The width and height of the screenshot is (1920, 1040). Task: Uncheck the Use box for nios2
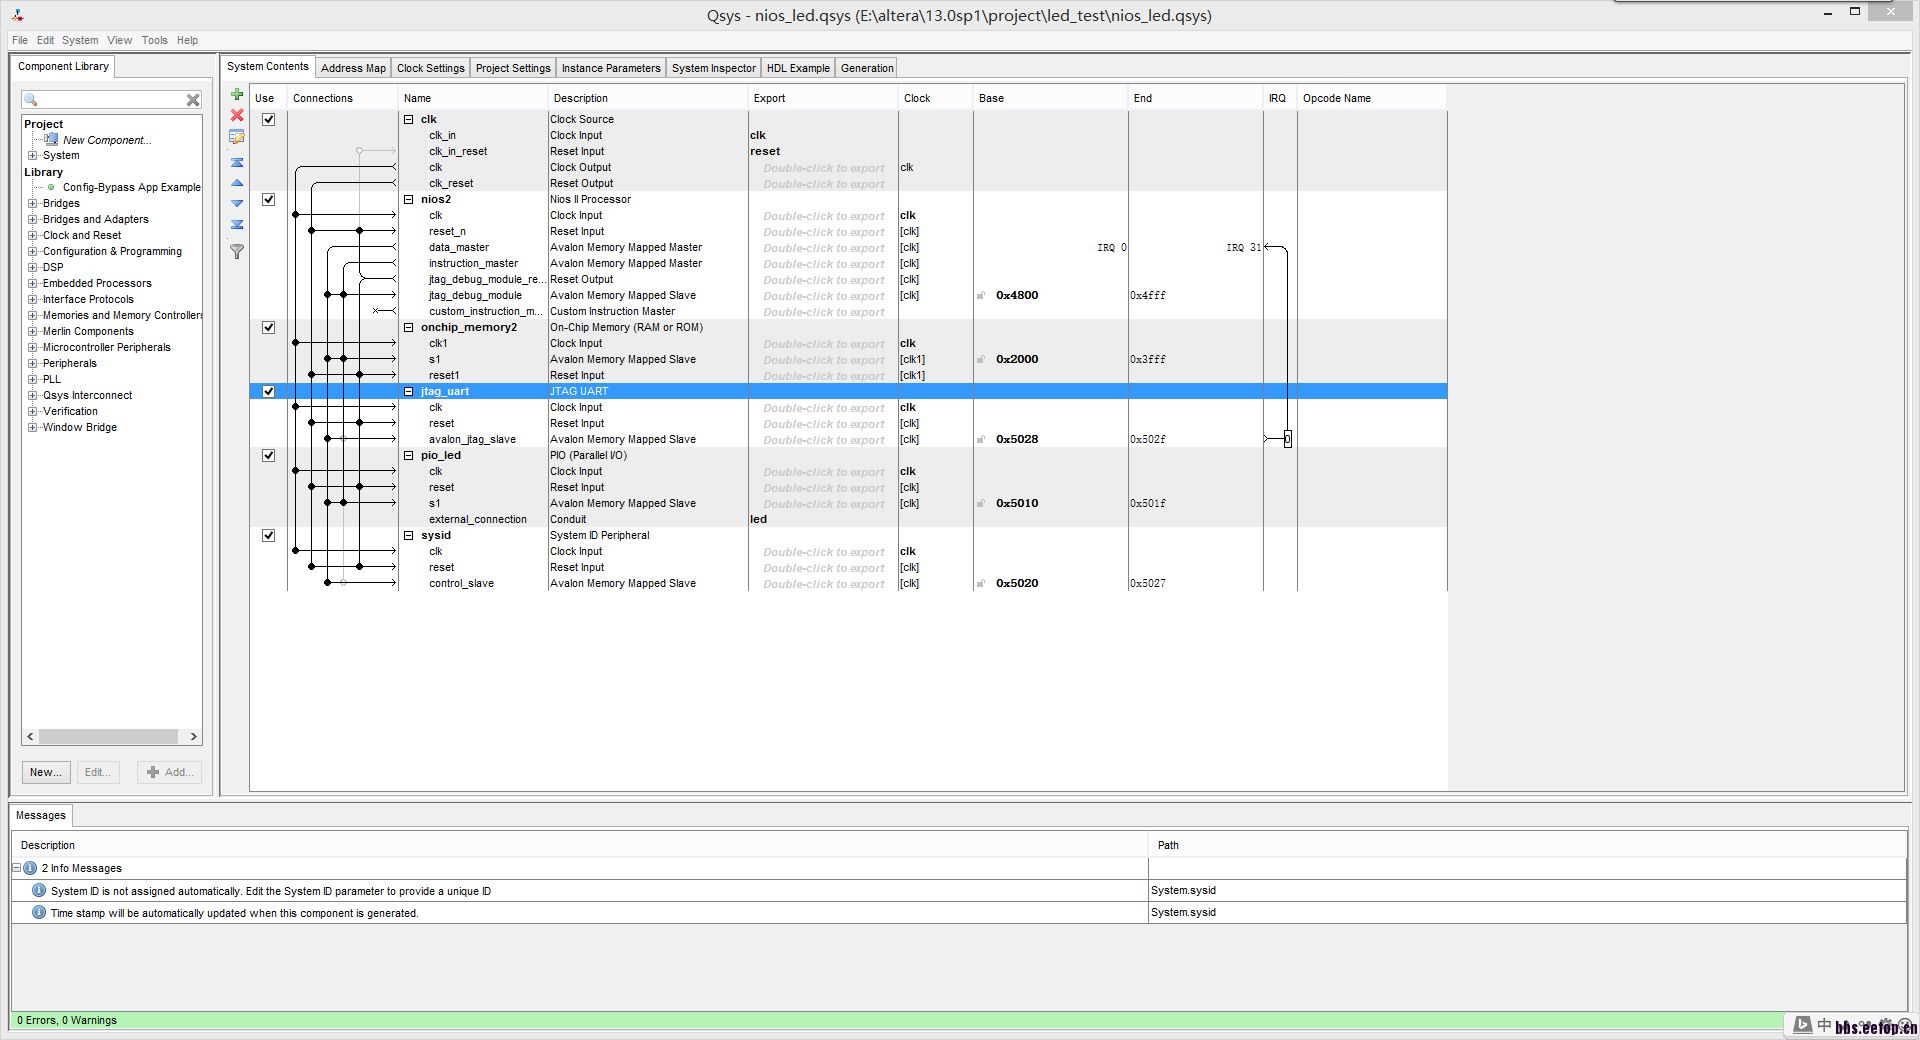(268, 199)
